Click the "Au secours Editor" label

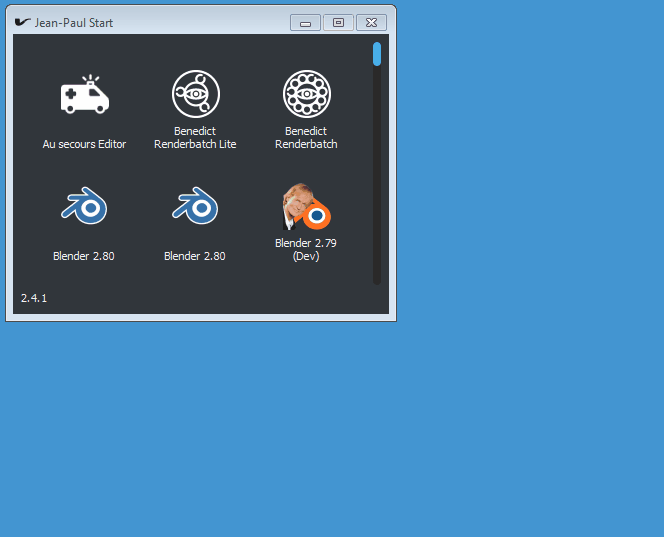pyautogui.click(x=84, y=144)
